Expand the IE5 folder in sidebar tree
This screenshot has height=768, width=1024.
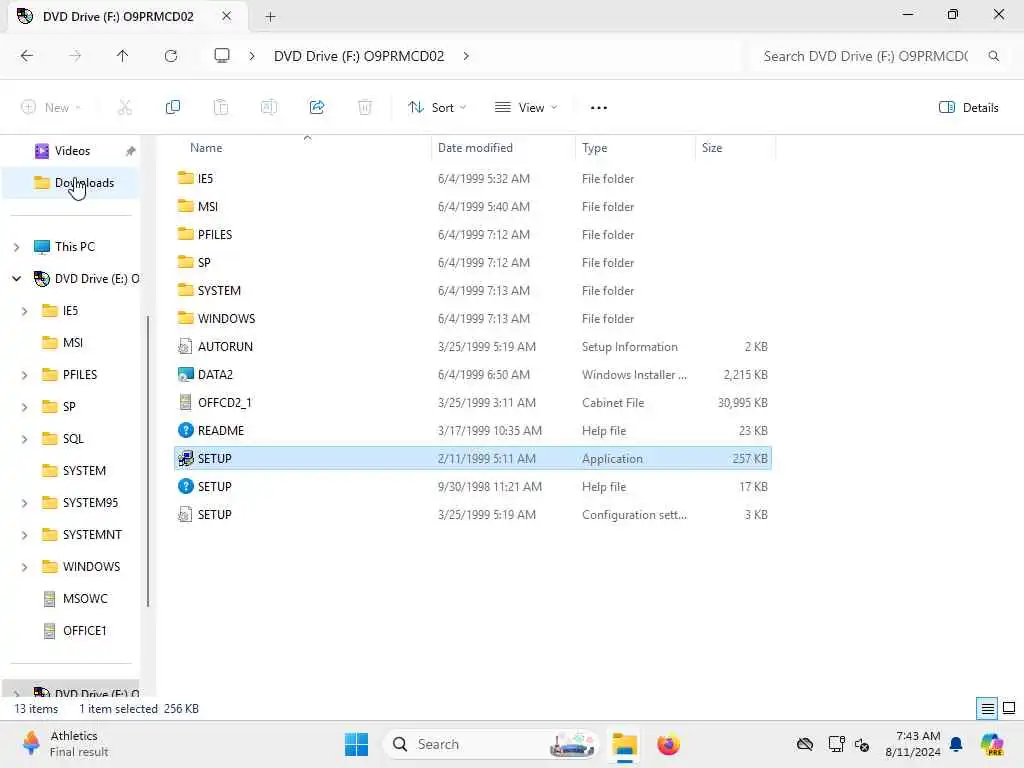(24, 311)
